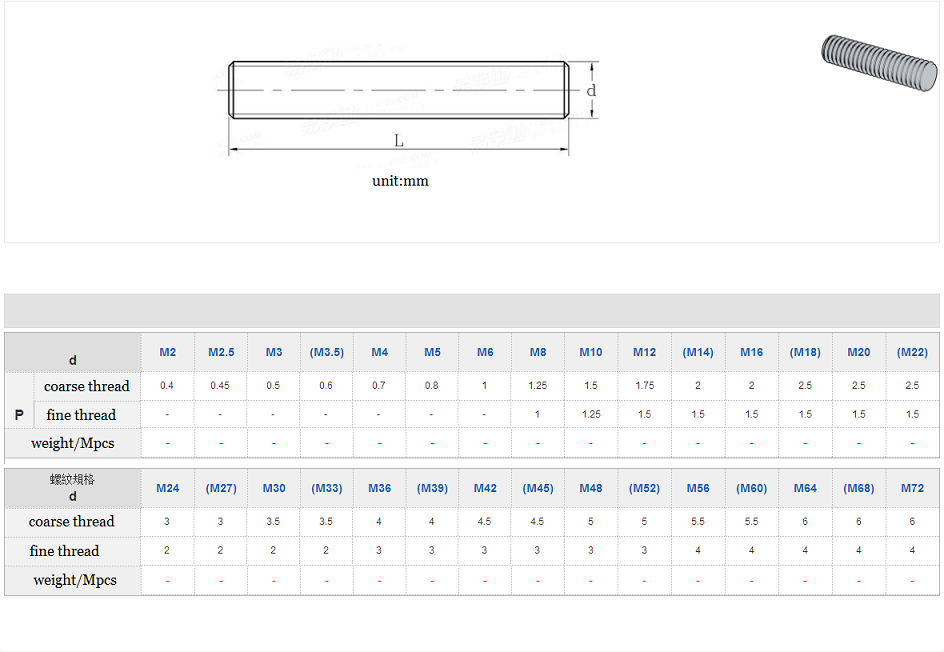Click the M12 coarse thread value 1.75
944x652 pixels.
[x=644, y=385]
